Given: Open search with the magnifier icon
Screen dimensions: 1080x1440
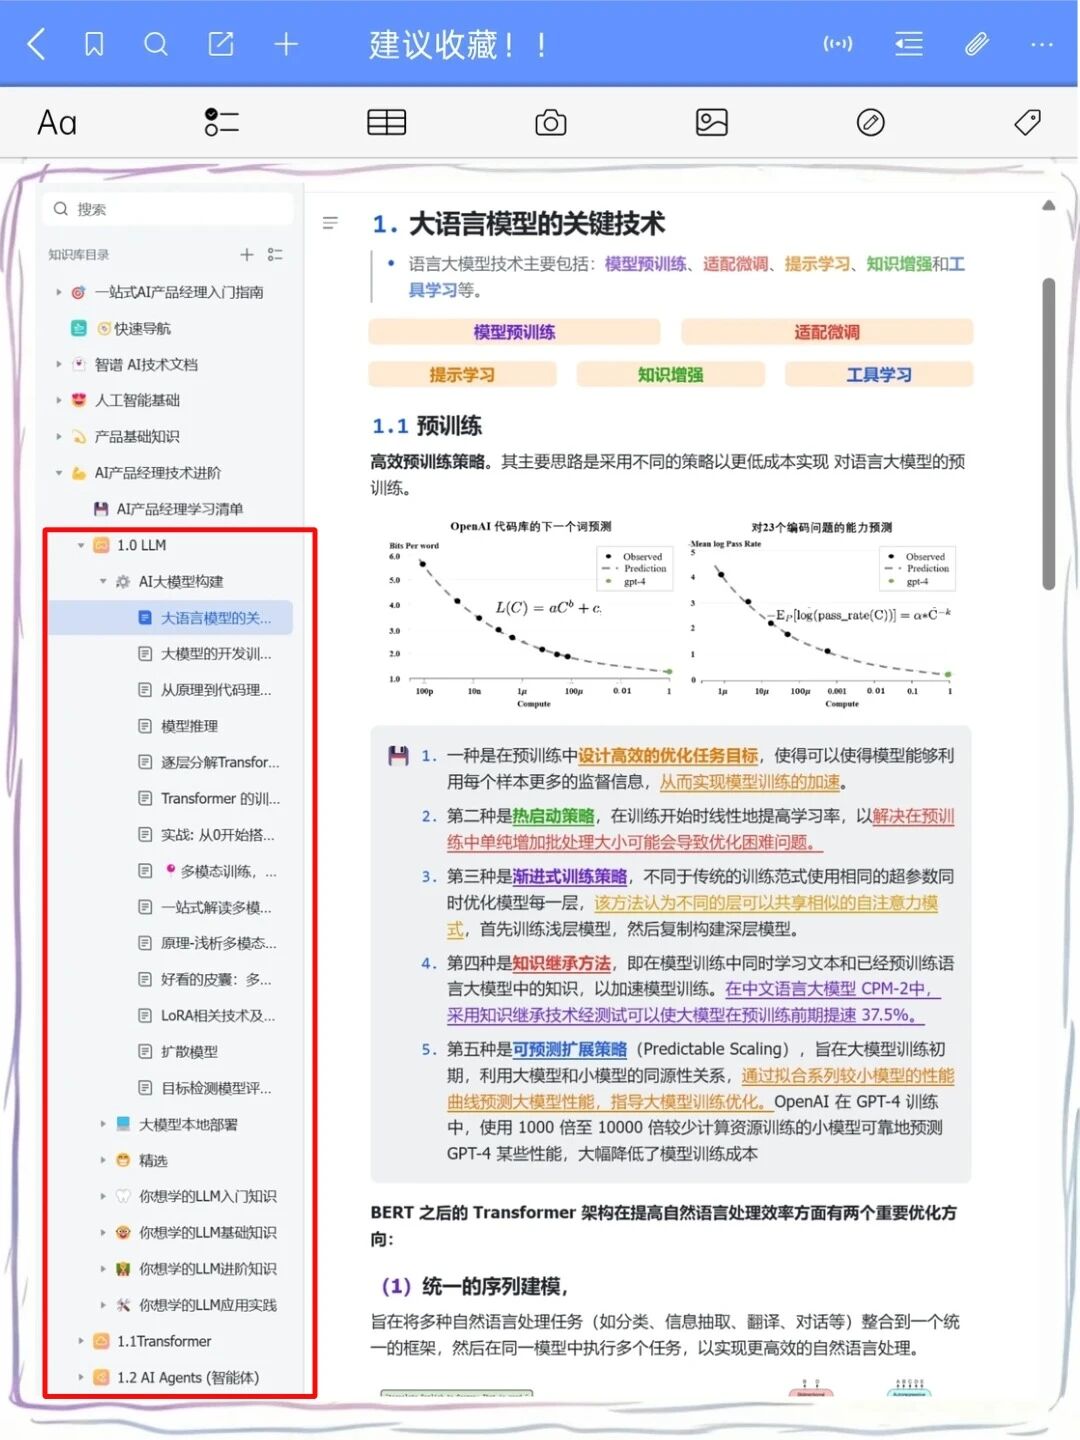Looking at the screenshot, I should coord(155,44).
